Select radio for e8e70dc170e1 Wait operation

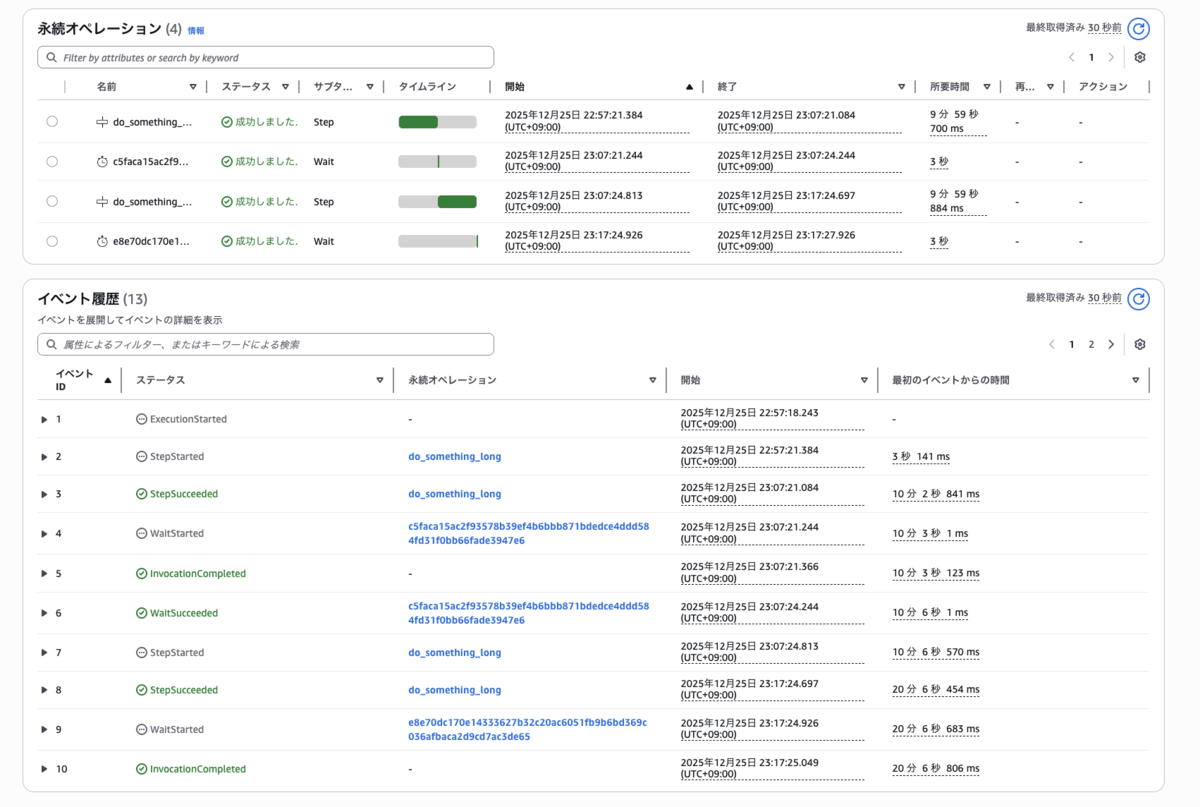(x=52, y=241)
